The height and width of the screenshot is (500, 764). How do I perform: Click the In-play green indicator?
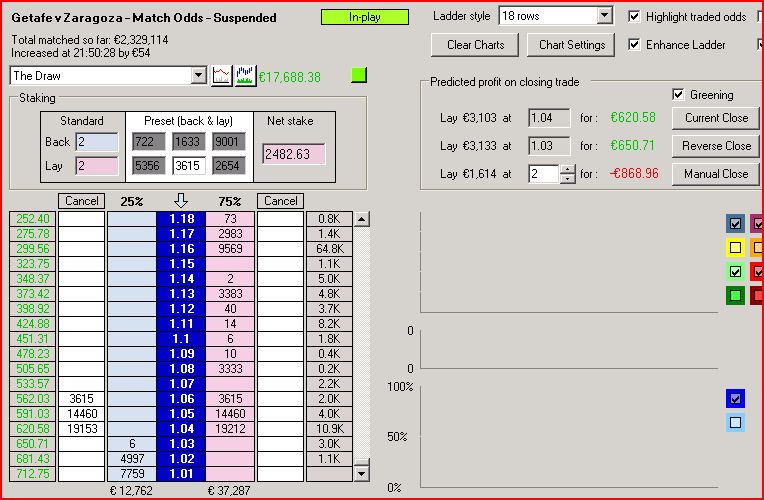click(x=365, y=17)
